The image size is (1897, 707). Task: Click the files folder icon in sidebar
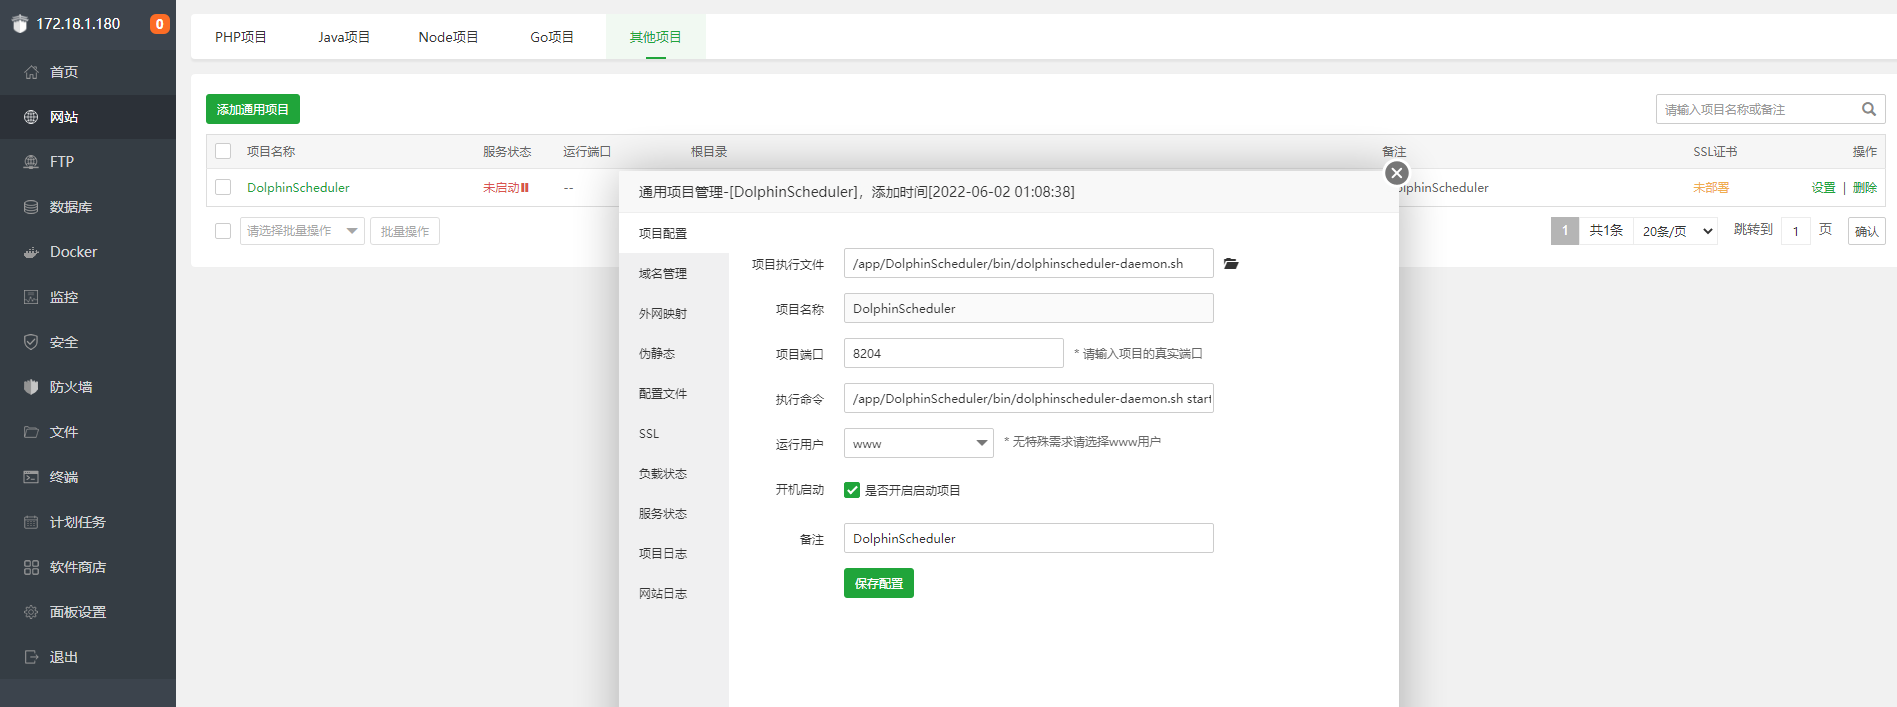pyautogui.click(x=31, y=432)
